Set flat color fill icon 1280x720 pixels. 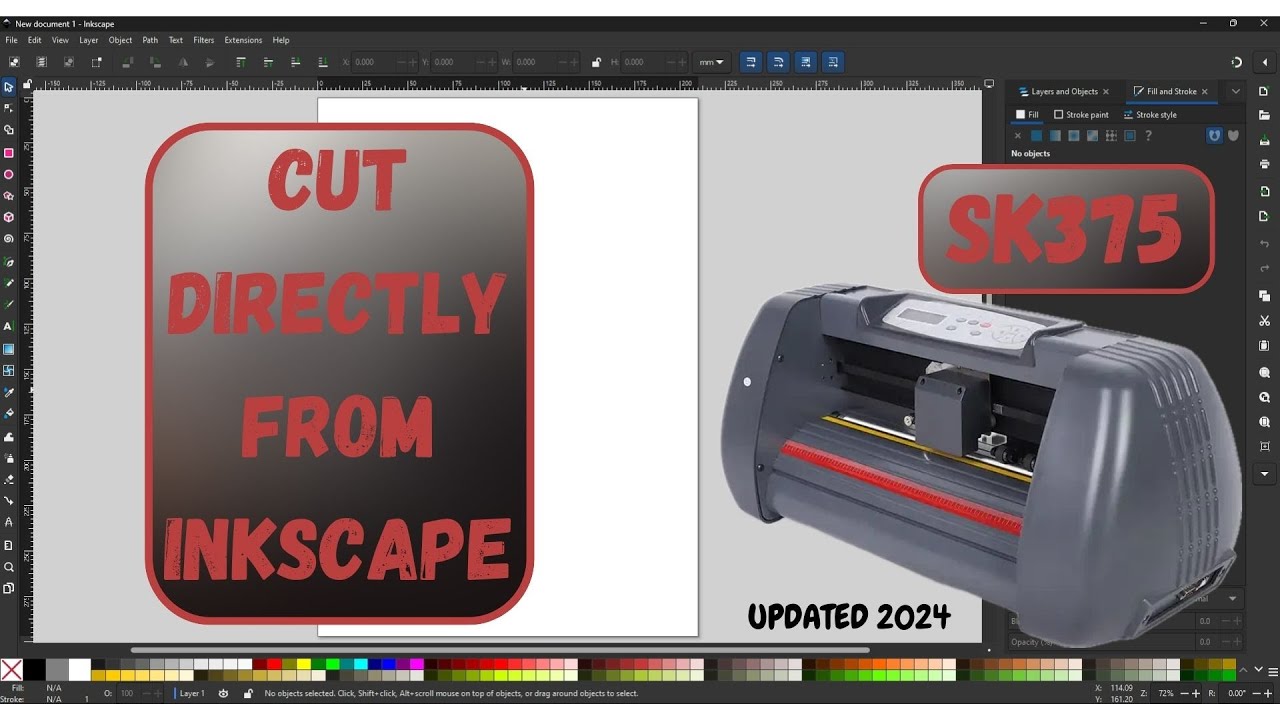[1036, 136]
